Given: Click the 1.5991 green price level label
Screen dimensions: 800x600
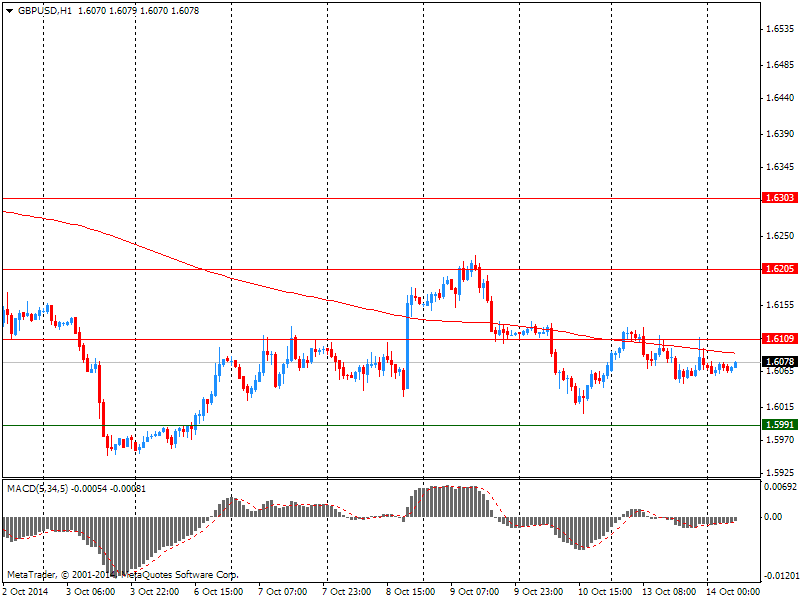Looking at the screenshot, I should click(779, 424).
